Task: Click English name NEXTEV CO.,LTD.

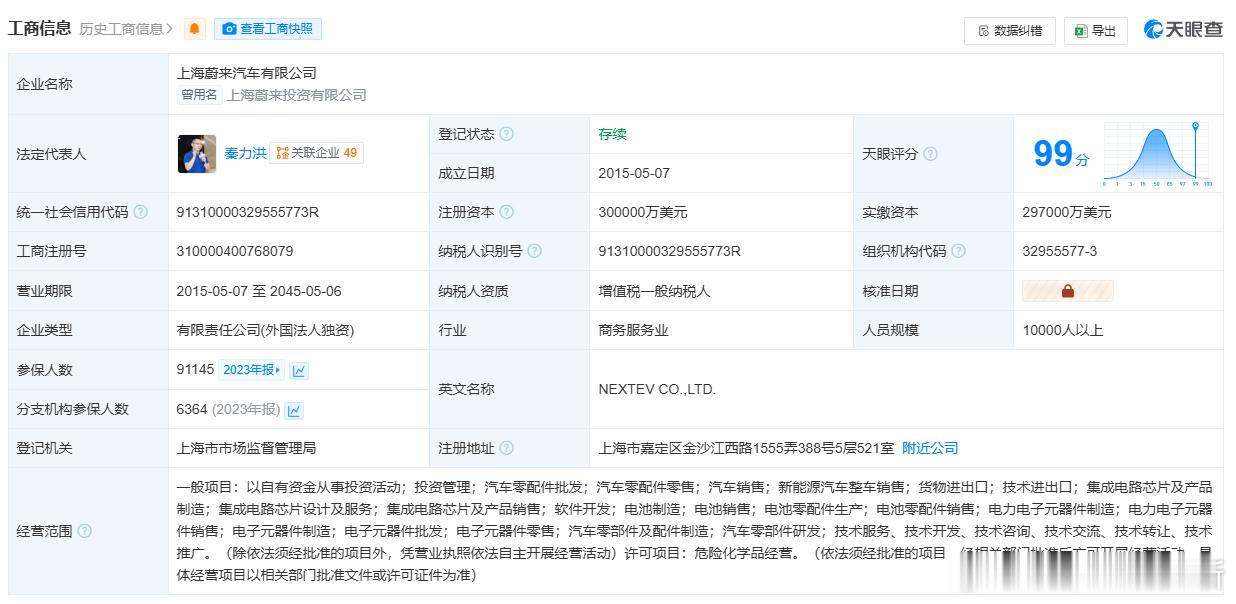Action: point(657,390)
